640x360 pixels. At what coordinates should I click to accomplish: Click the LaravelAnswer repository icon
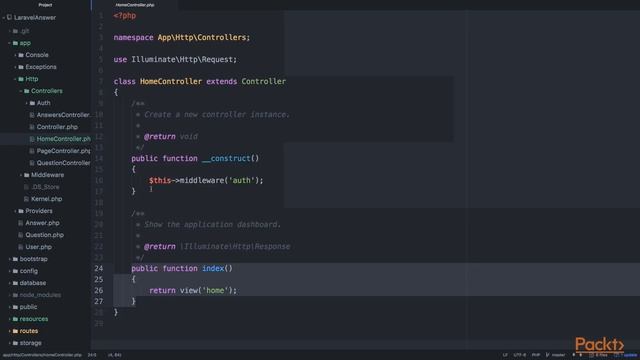point(9,18)
